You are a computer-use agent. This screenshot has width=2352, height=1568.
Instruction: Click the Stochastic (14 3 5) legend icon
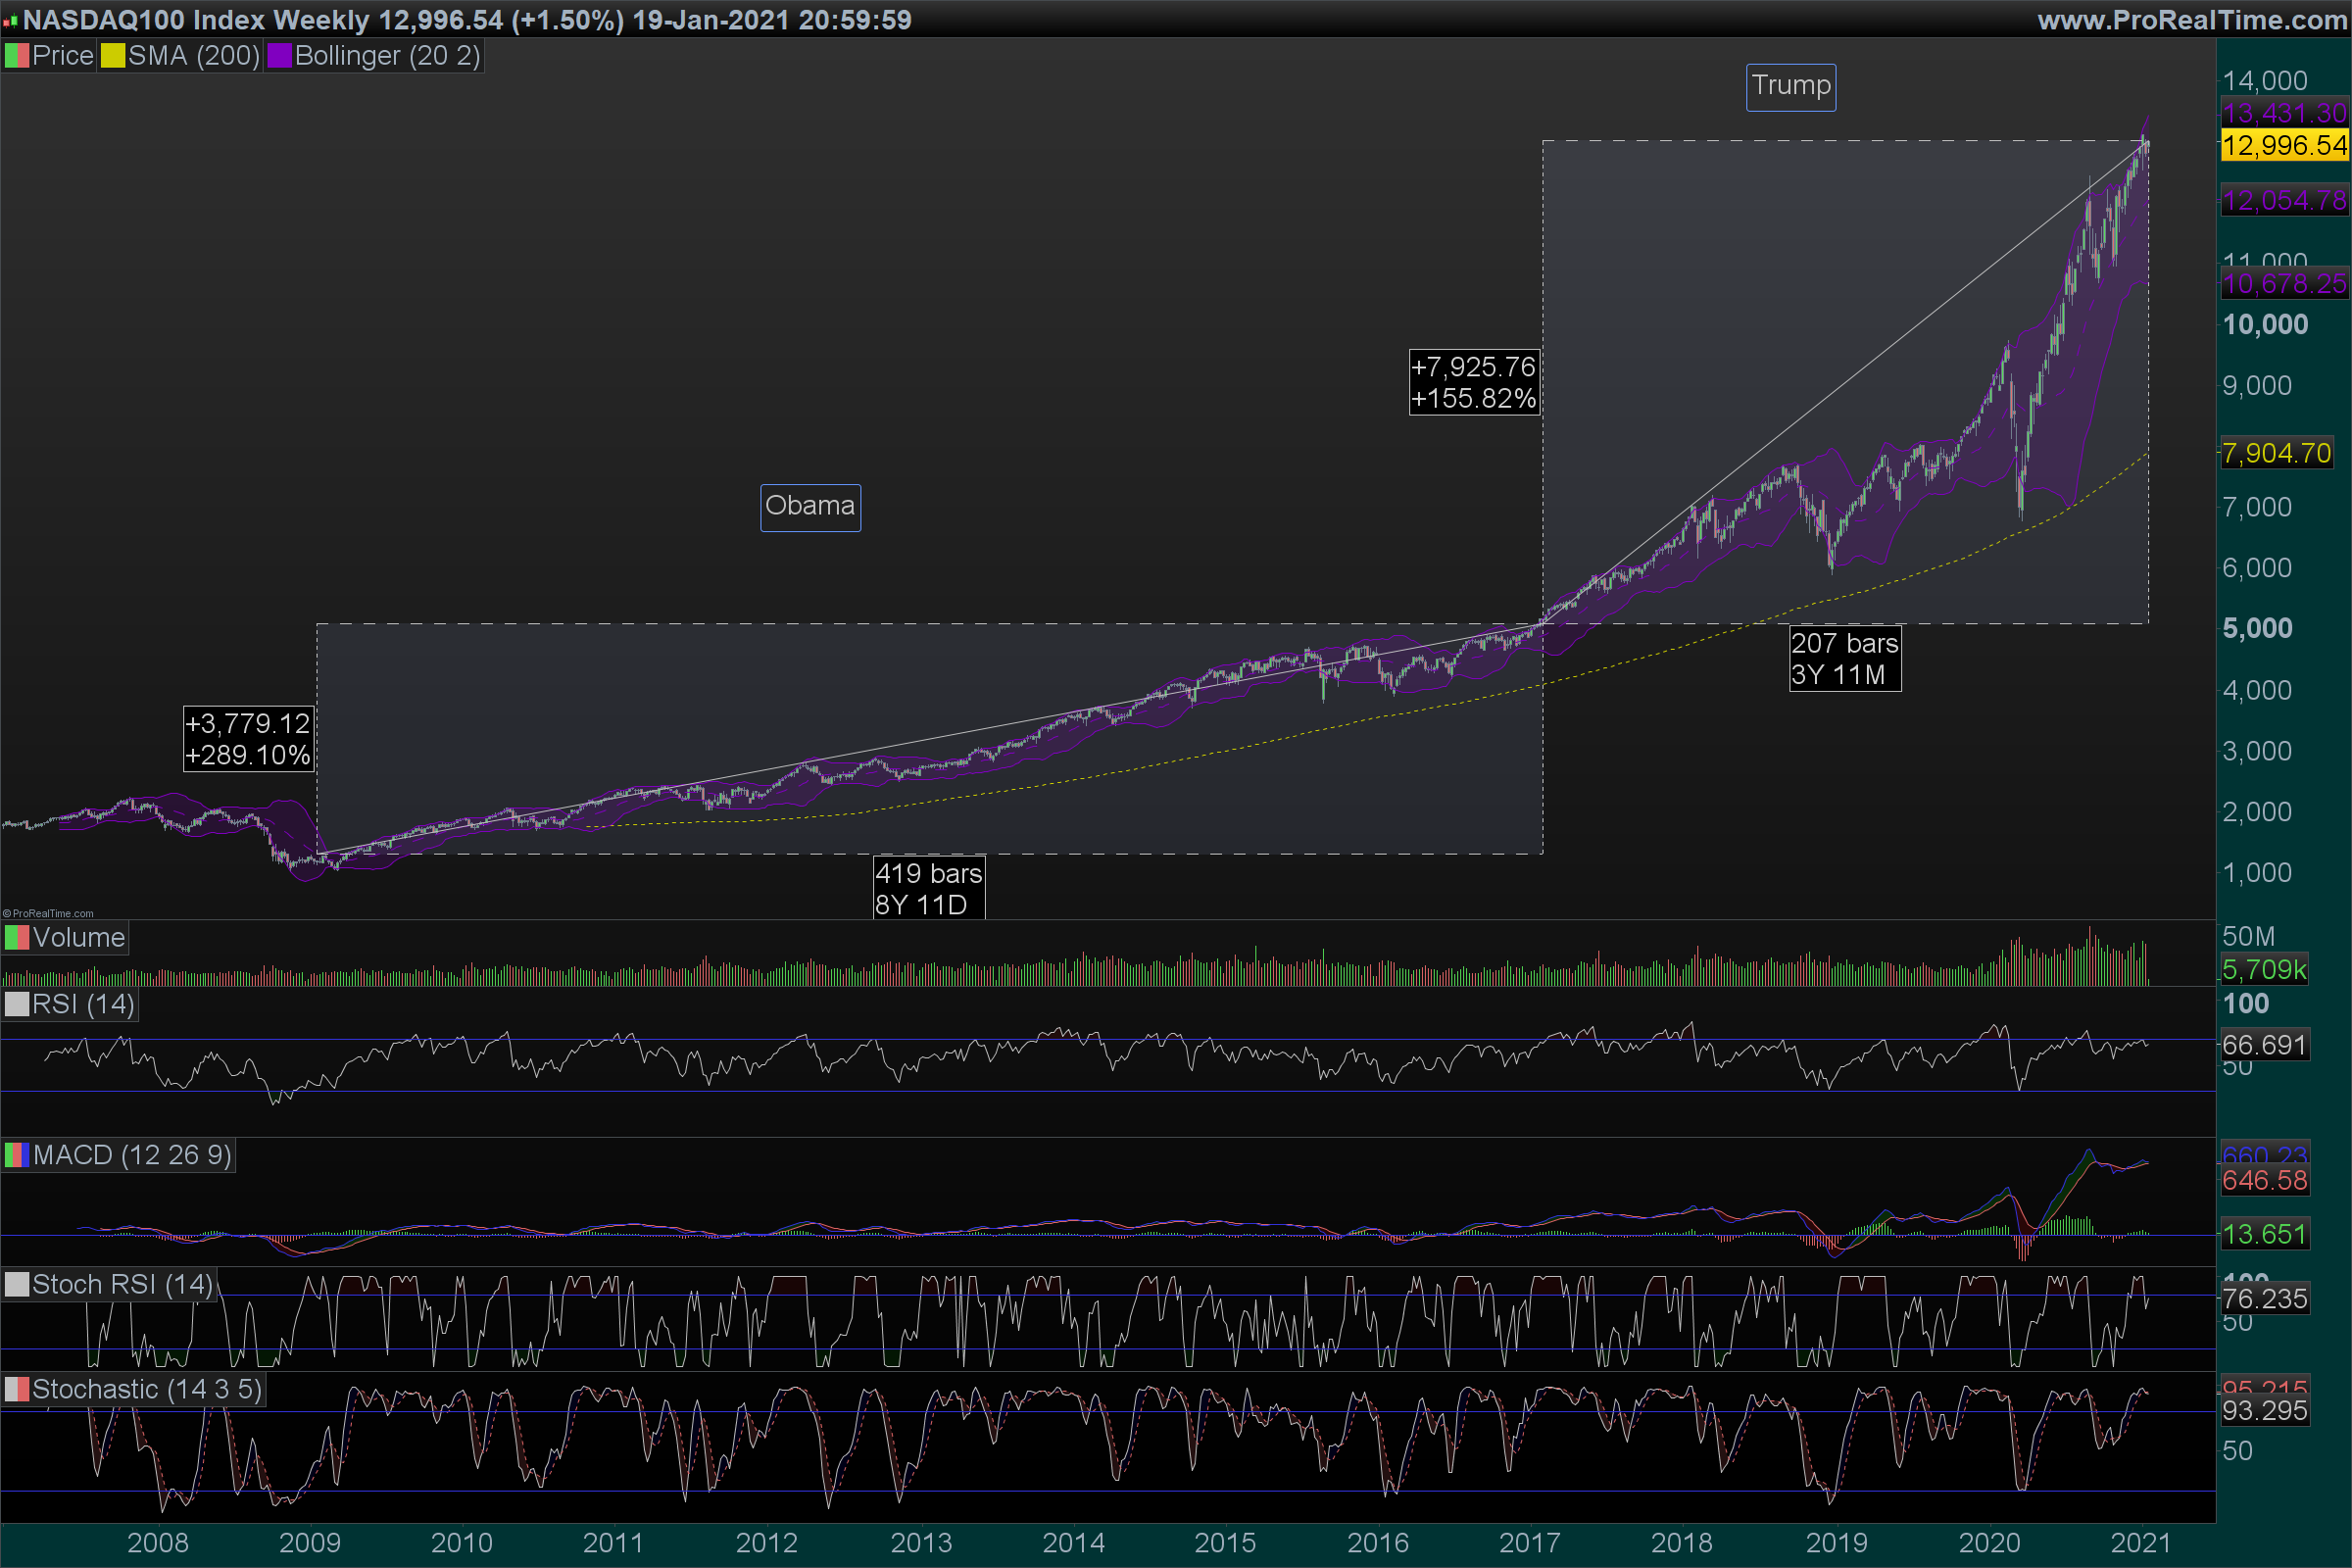17,1389
